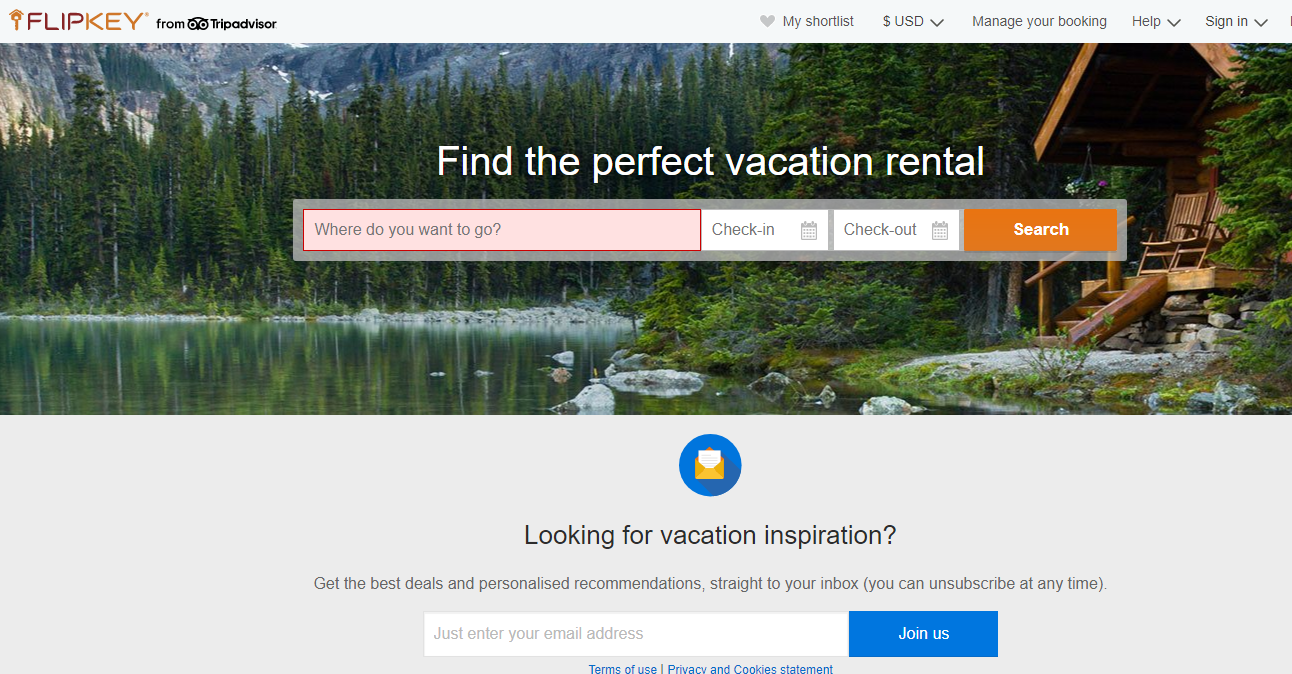Click the FlipKey logo

(x=79, y=21)
